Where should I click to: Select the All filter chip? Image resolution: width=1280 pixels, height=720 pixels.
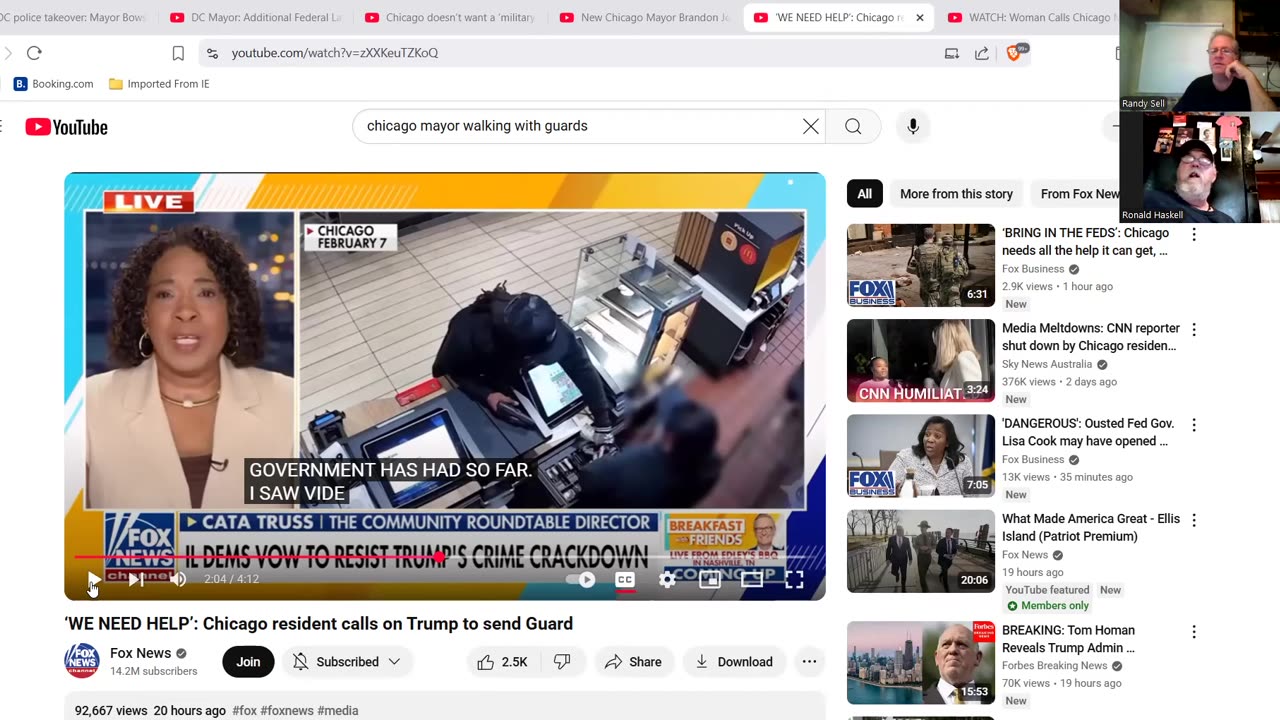coord(864,194)
